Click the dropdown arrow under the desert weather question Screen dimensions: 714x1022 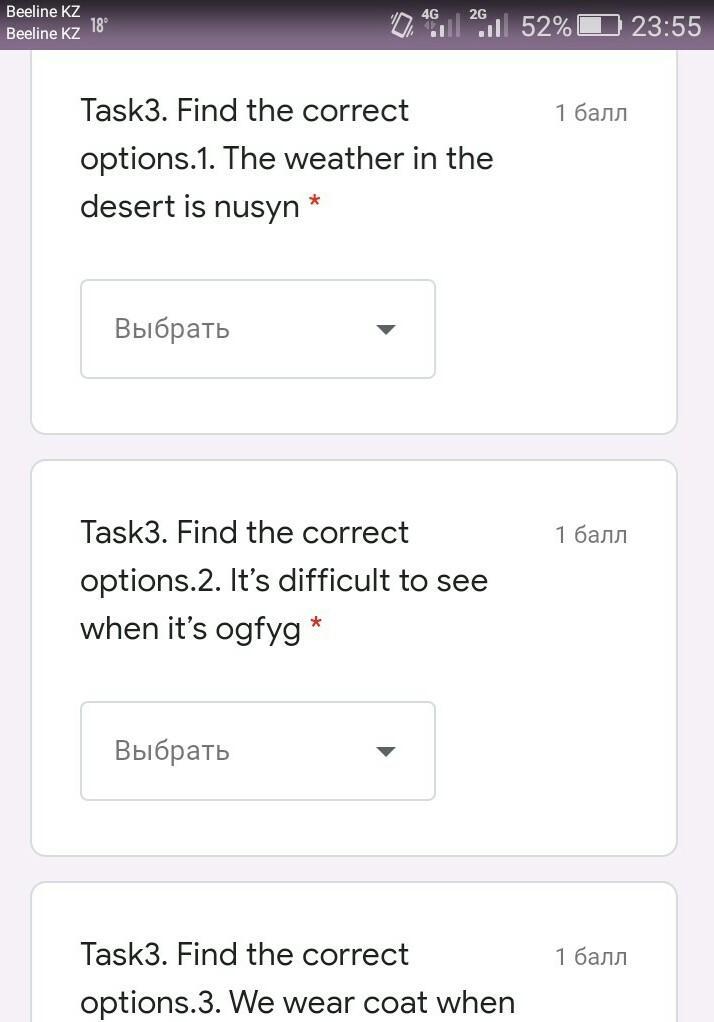pyautogui.click(x=386, y=329)
